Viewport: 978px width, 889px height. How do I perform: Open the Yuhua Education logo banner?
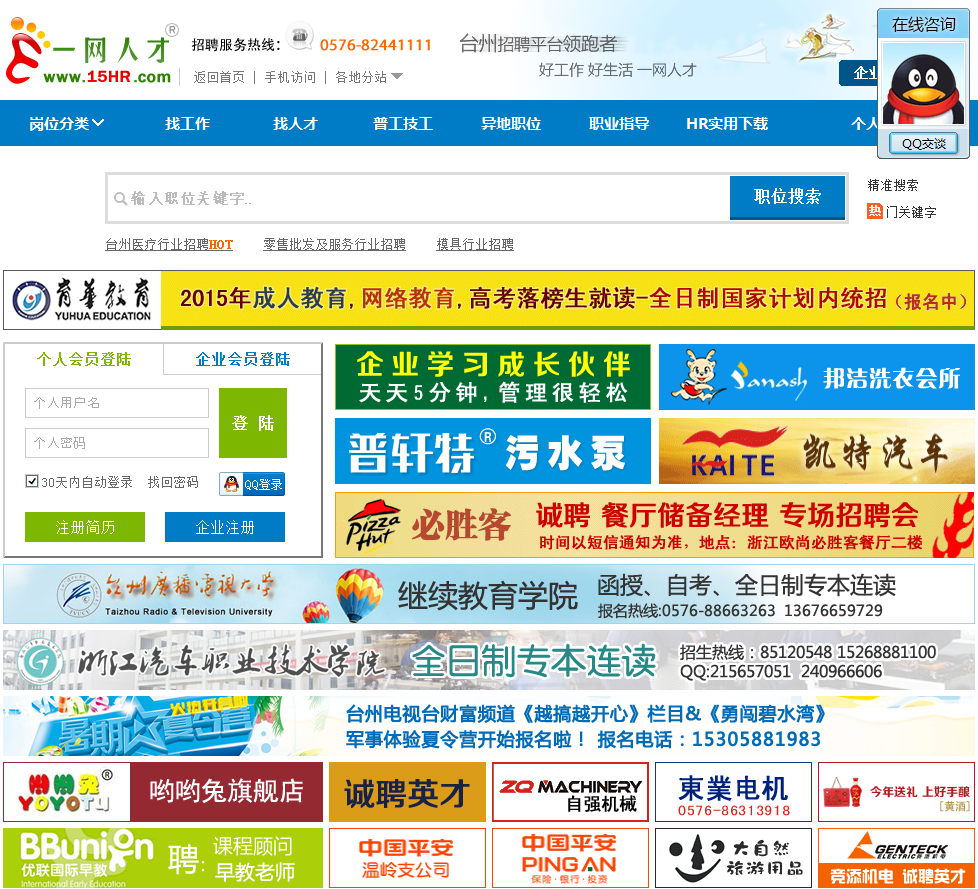[488, 299]
